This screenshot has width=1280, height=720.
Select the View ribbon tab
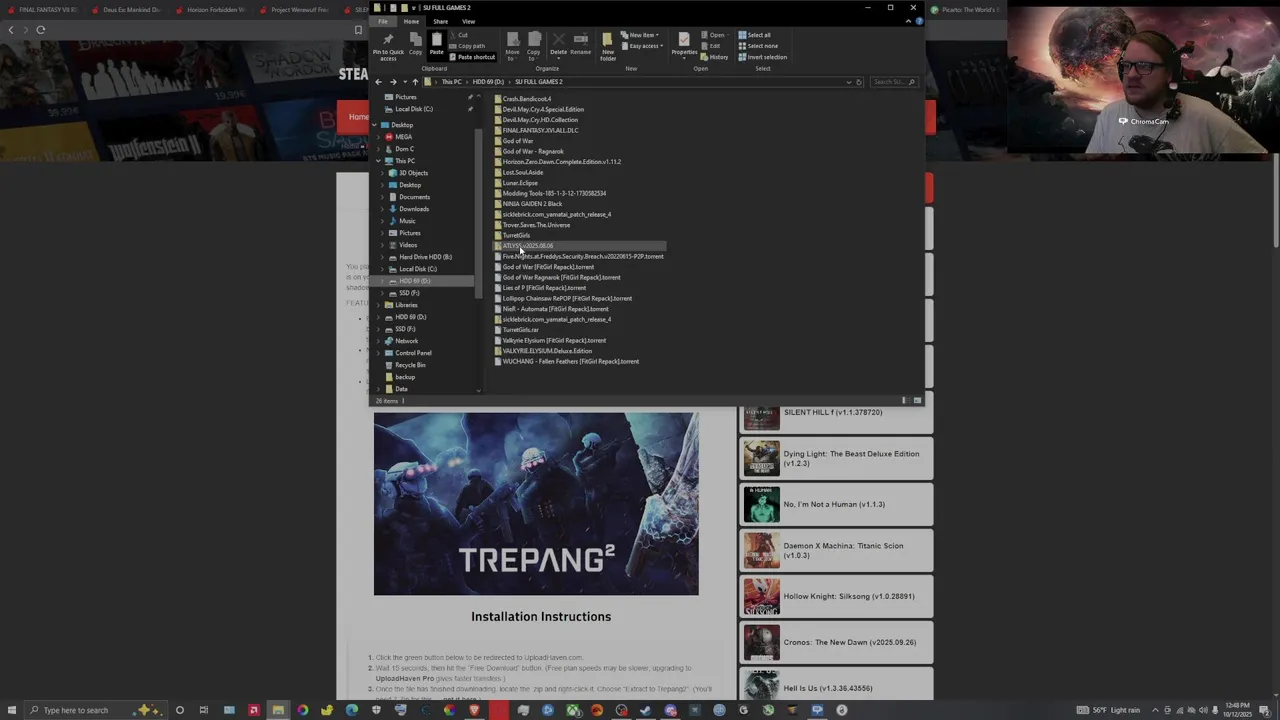tap(468, 21)
